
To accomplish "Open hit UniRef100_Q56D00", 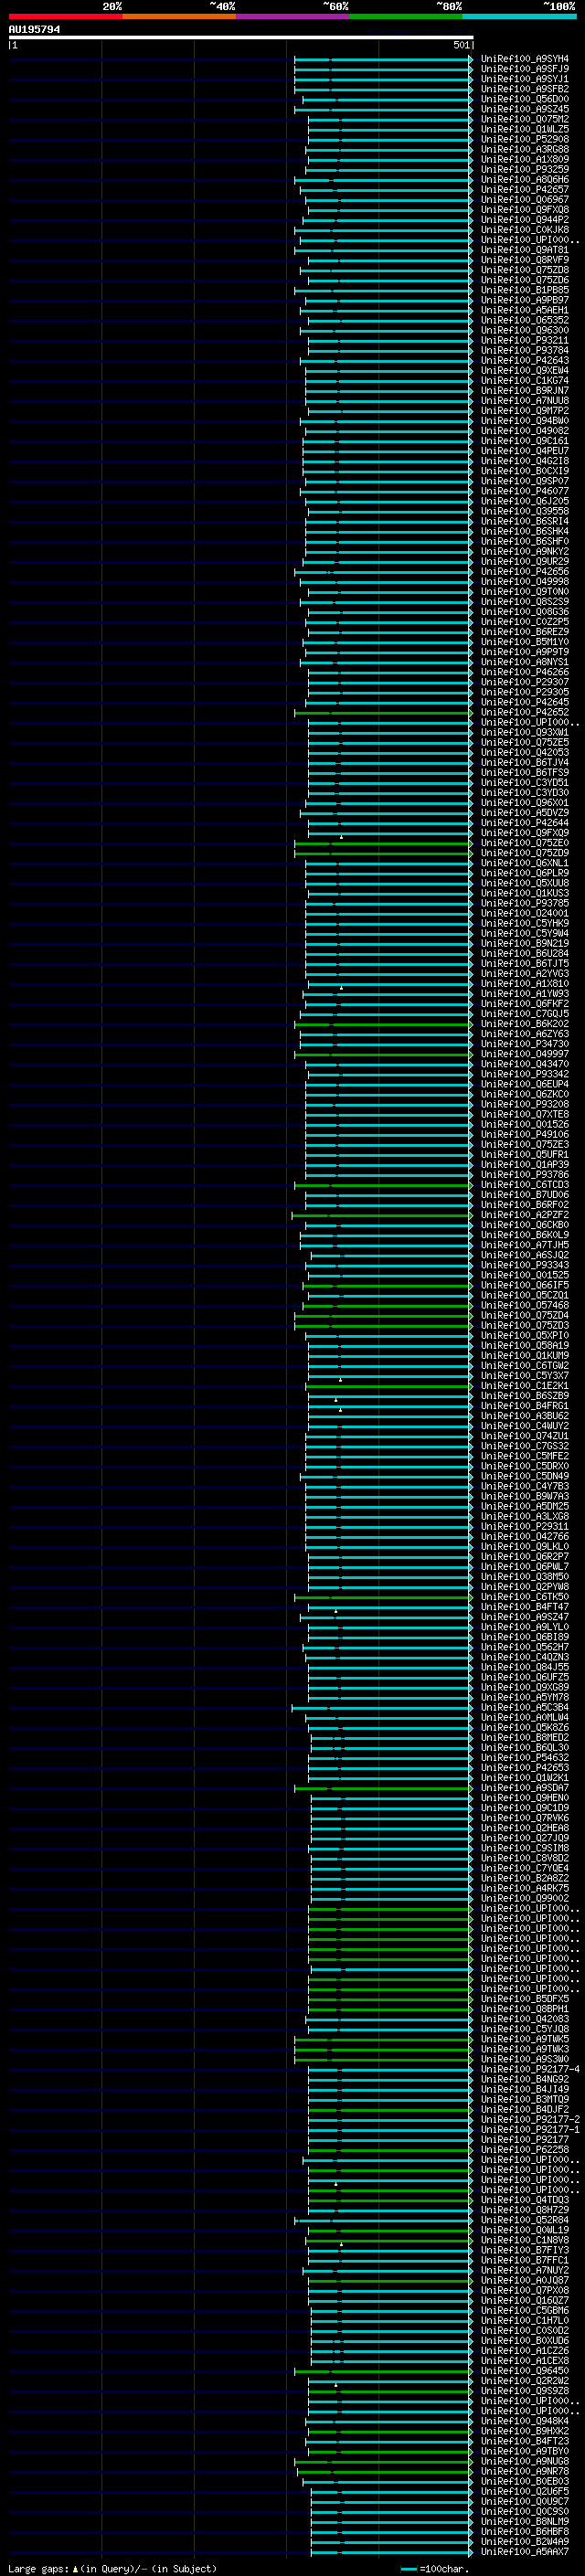I will (x=524, y=99).
